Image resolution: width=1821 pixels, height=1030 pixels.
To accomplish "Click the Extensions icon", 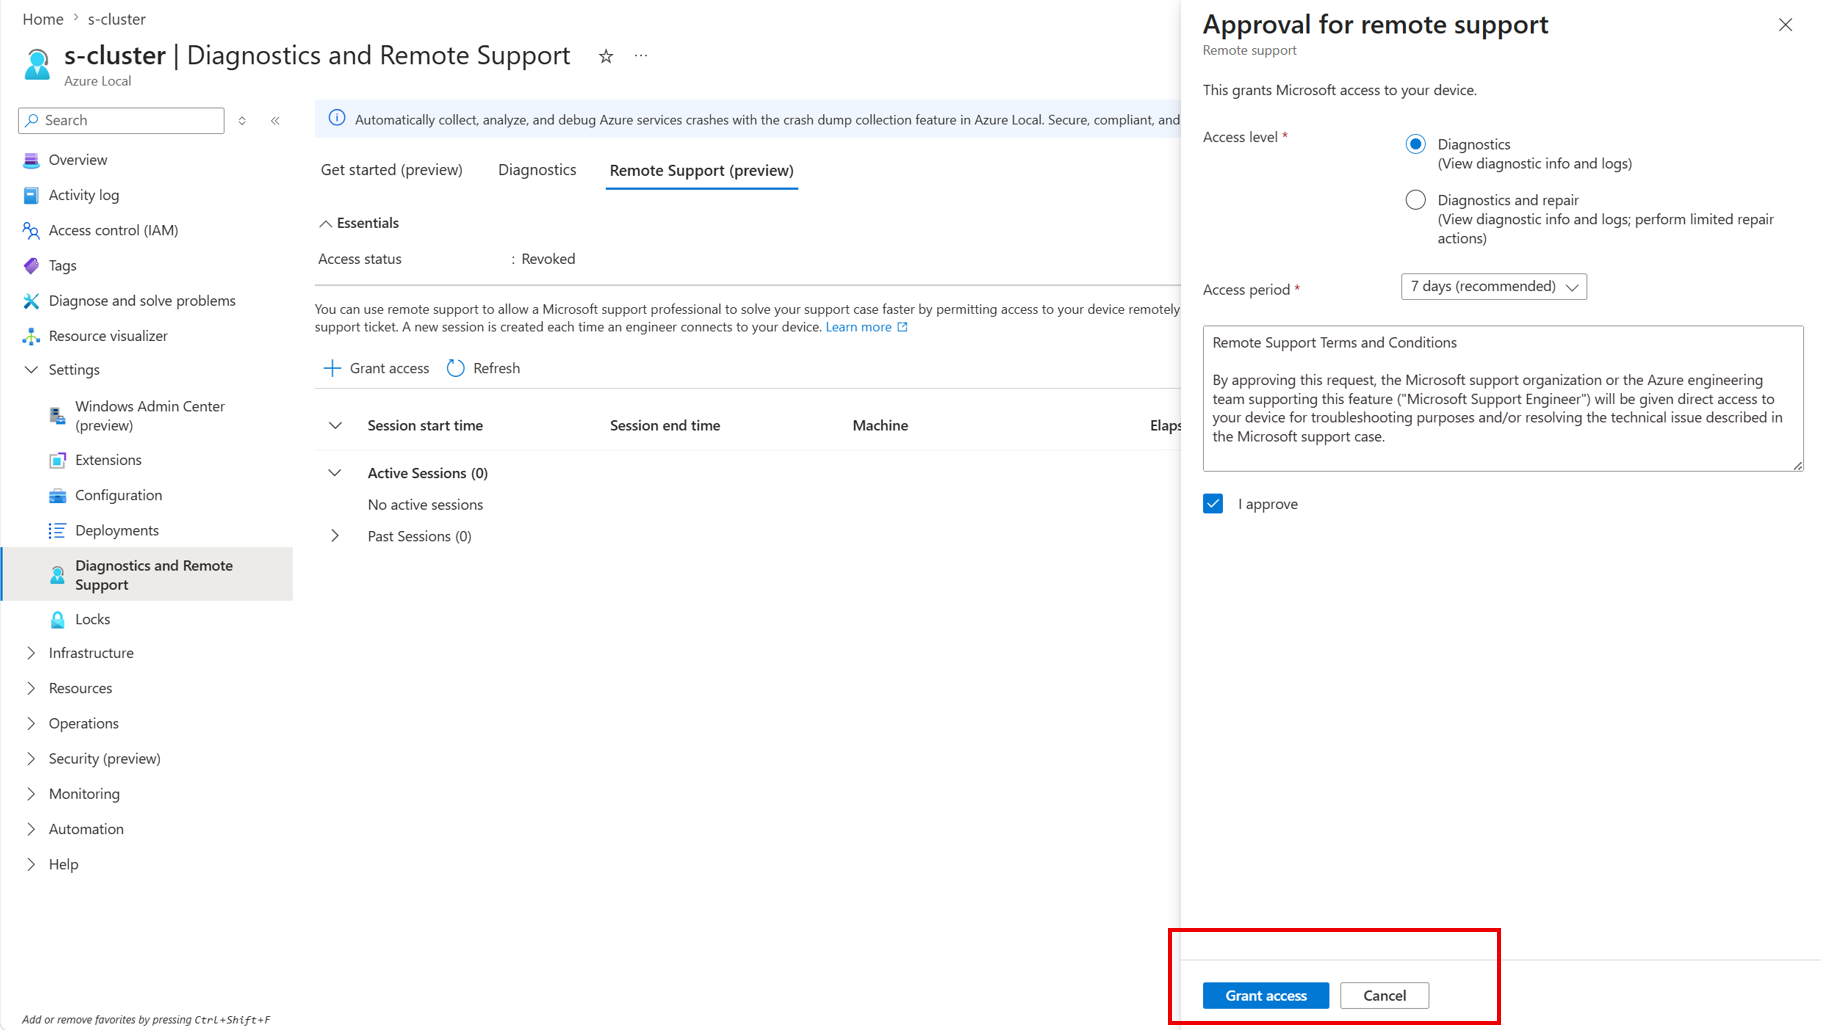I will pos(57,460).
